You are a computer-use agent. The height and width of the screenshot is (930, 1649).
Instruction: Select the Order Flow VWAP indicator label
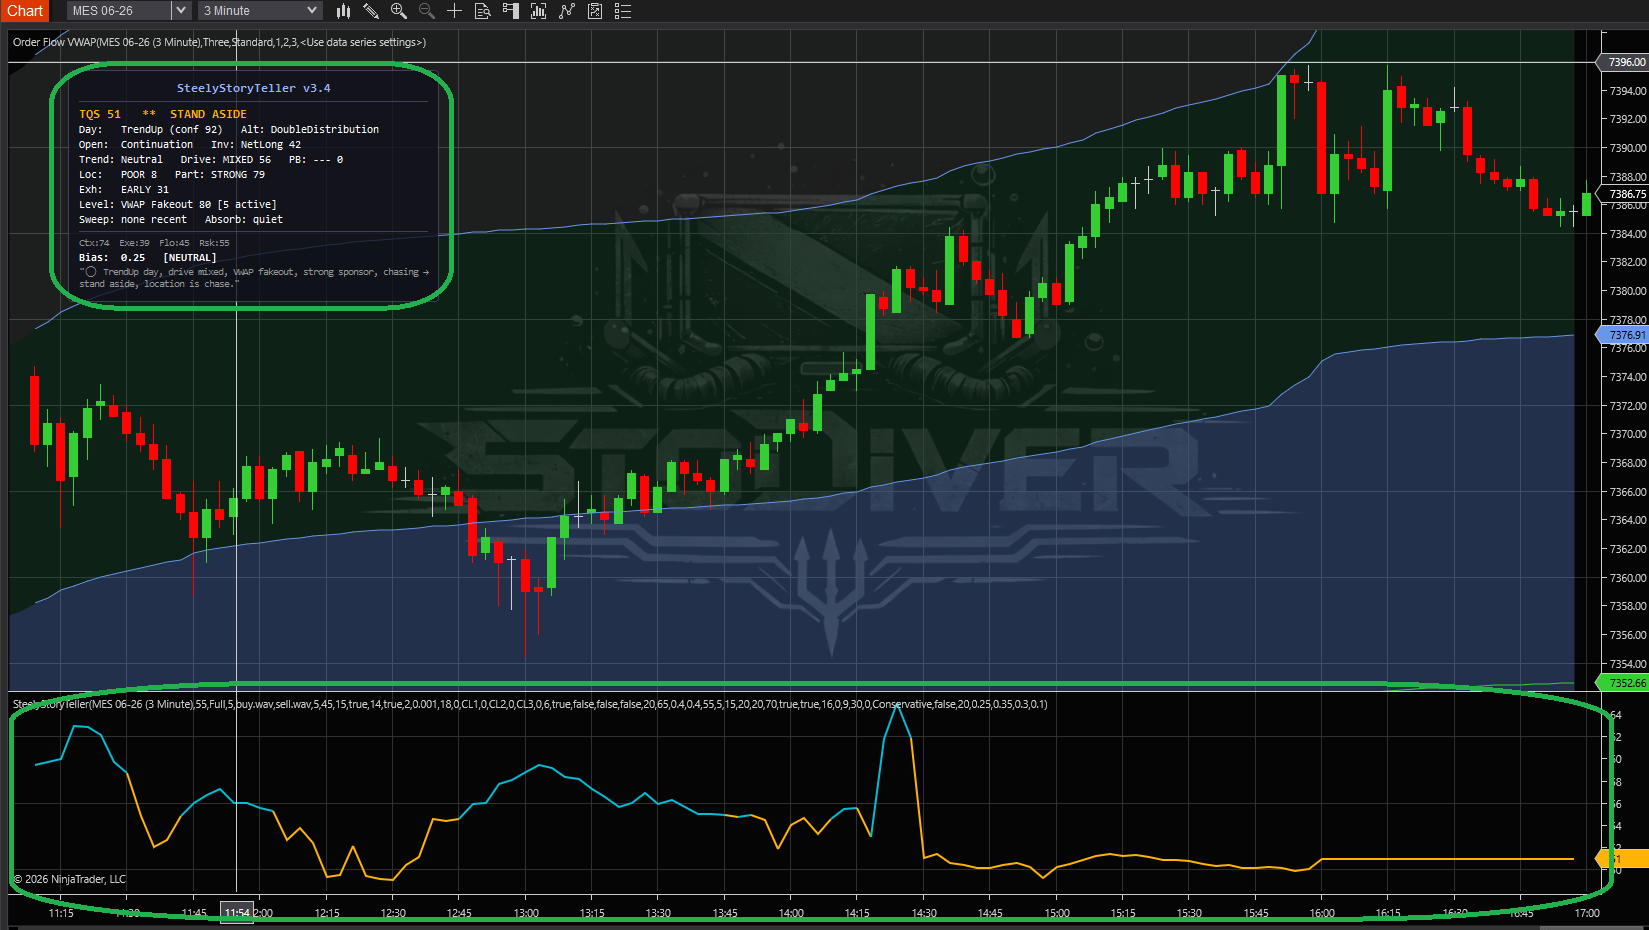(219, 42)
